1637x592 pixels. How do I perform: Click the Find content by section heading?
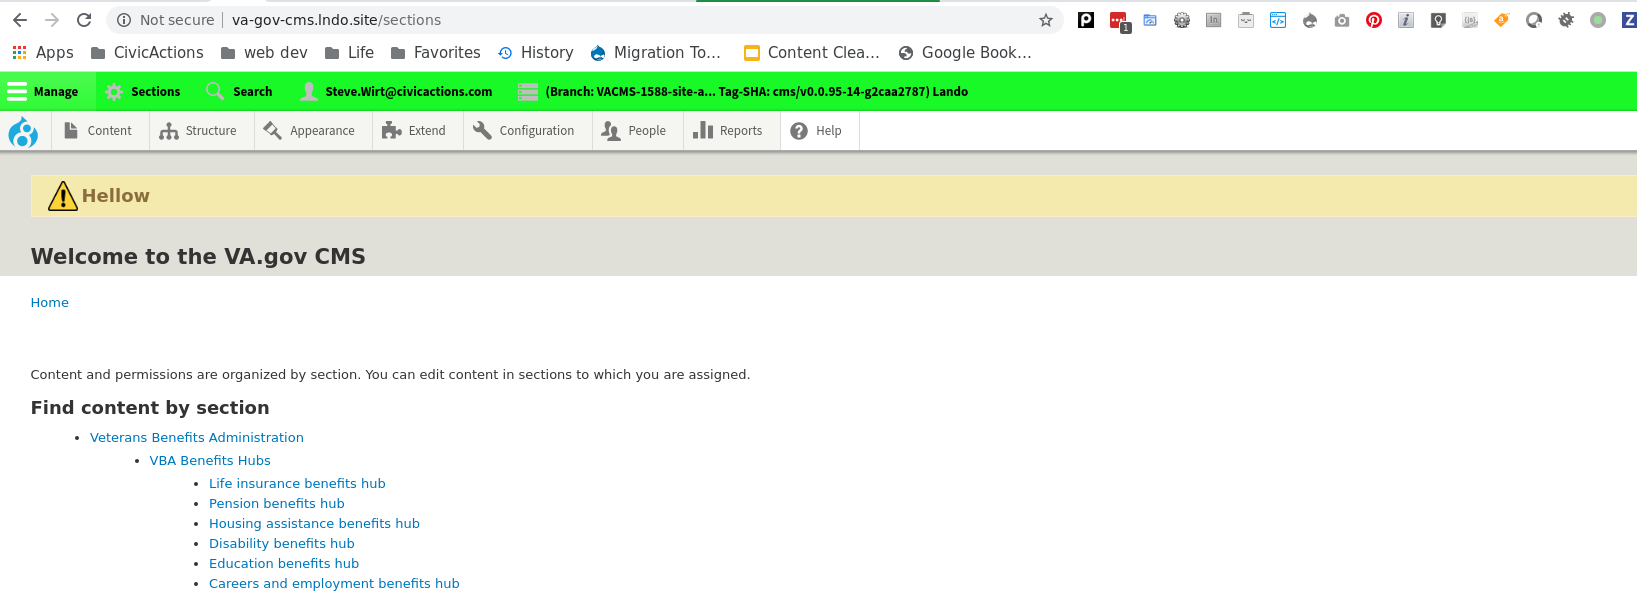[x=150, y=408]
